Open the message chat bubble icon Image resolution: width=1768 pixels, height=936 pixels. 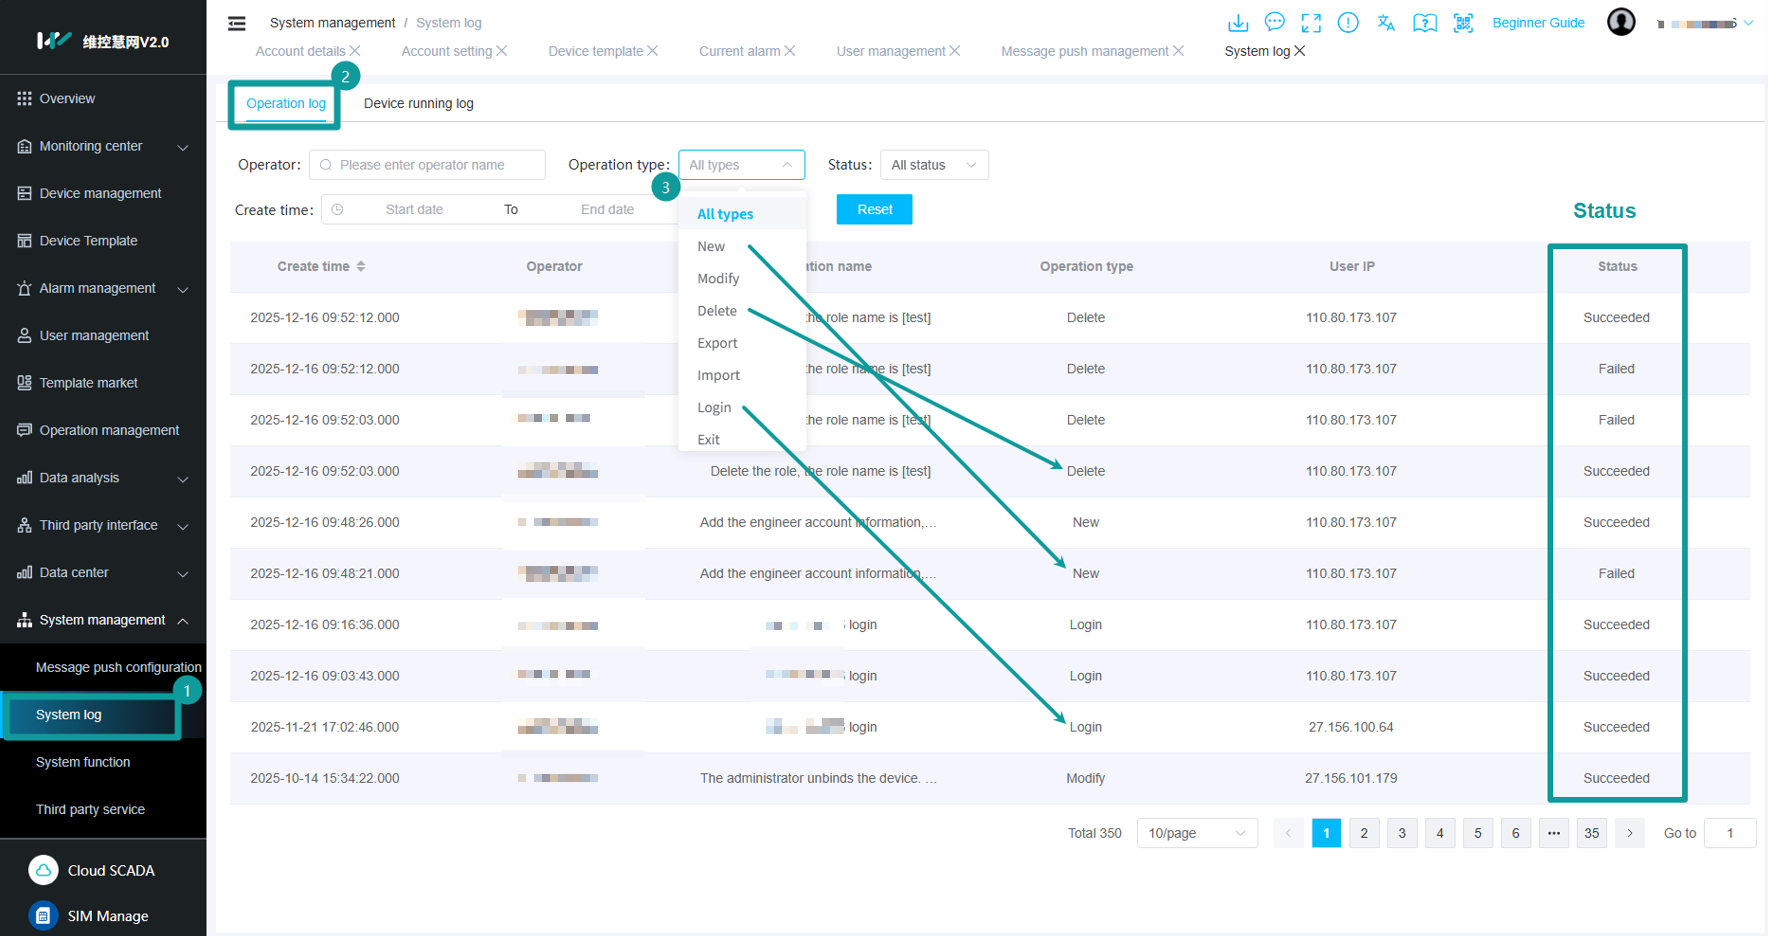coord(1274,22)
